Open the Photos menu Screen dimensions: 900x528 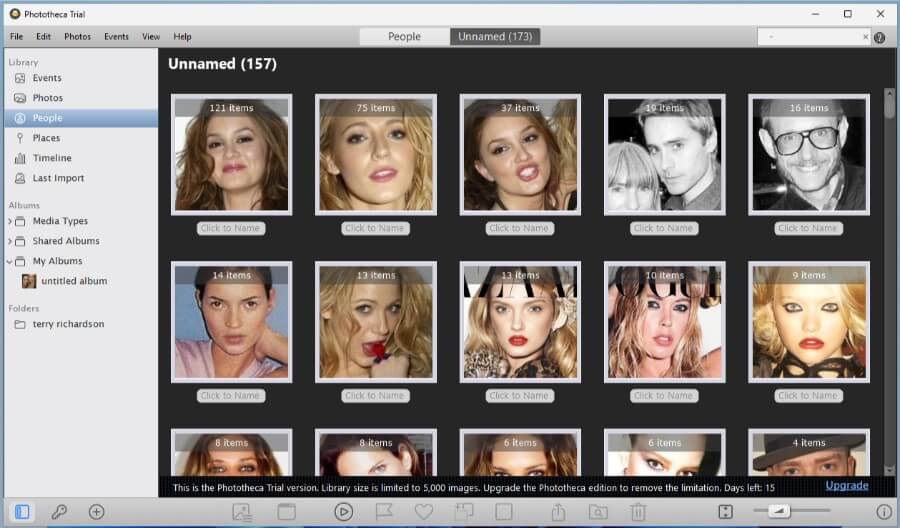(77, 37)
